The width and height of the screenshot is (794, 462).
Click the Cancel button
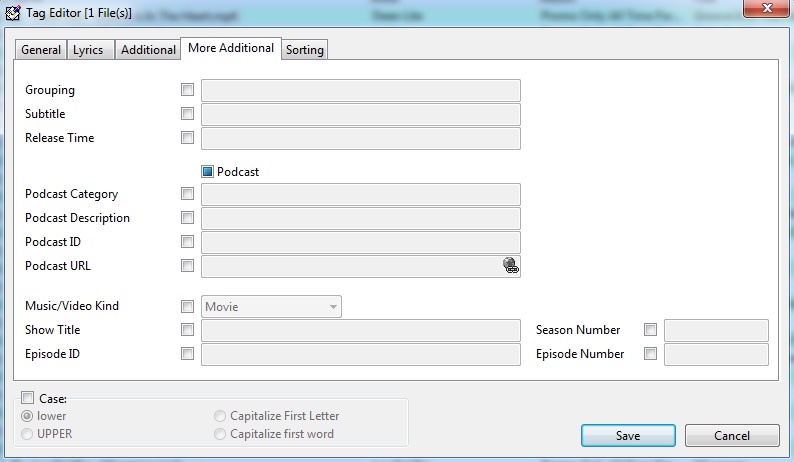pyautogui.click(x=732, y=436)
